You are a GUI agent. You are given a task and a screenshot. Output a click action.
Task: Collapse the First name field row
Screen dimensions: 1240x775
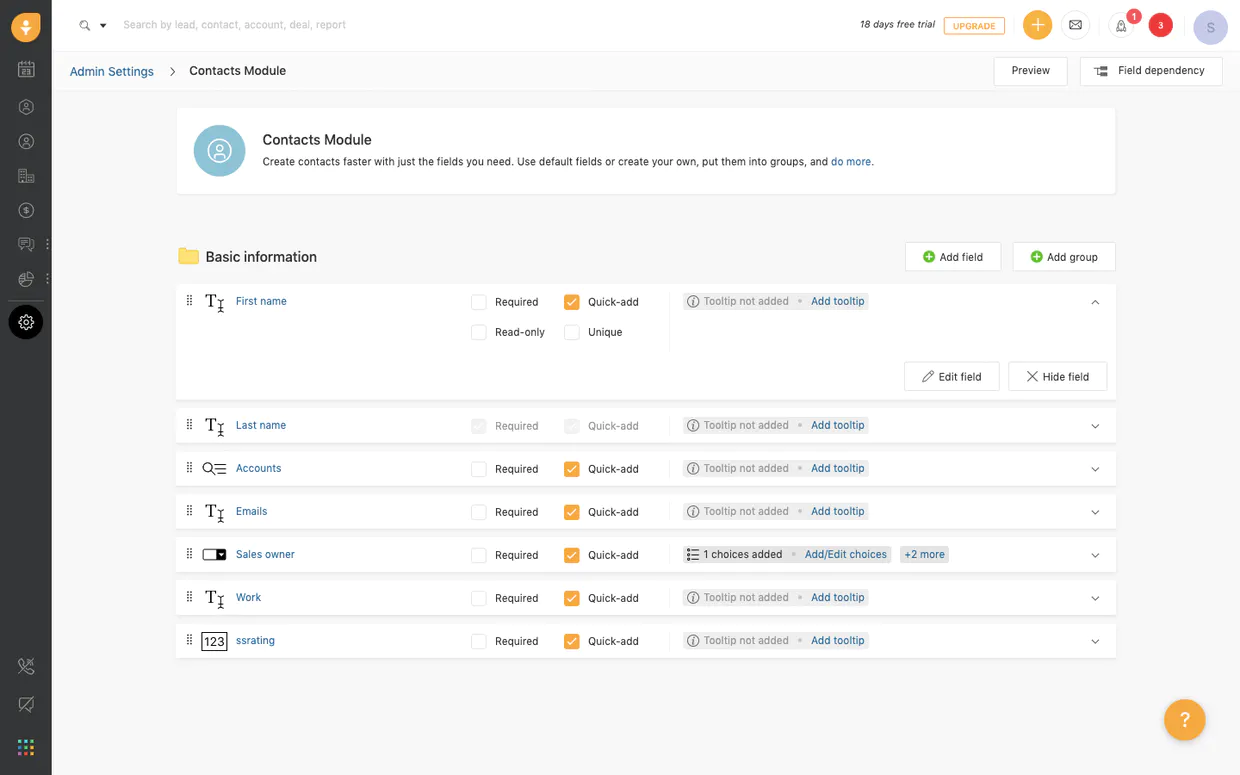[1095, 302]
